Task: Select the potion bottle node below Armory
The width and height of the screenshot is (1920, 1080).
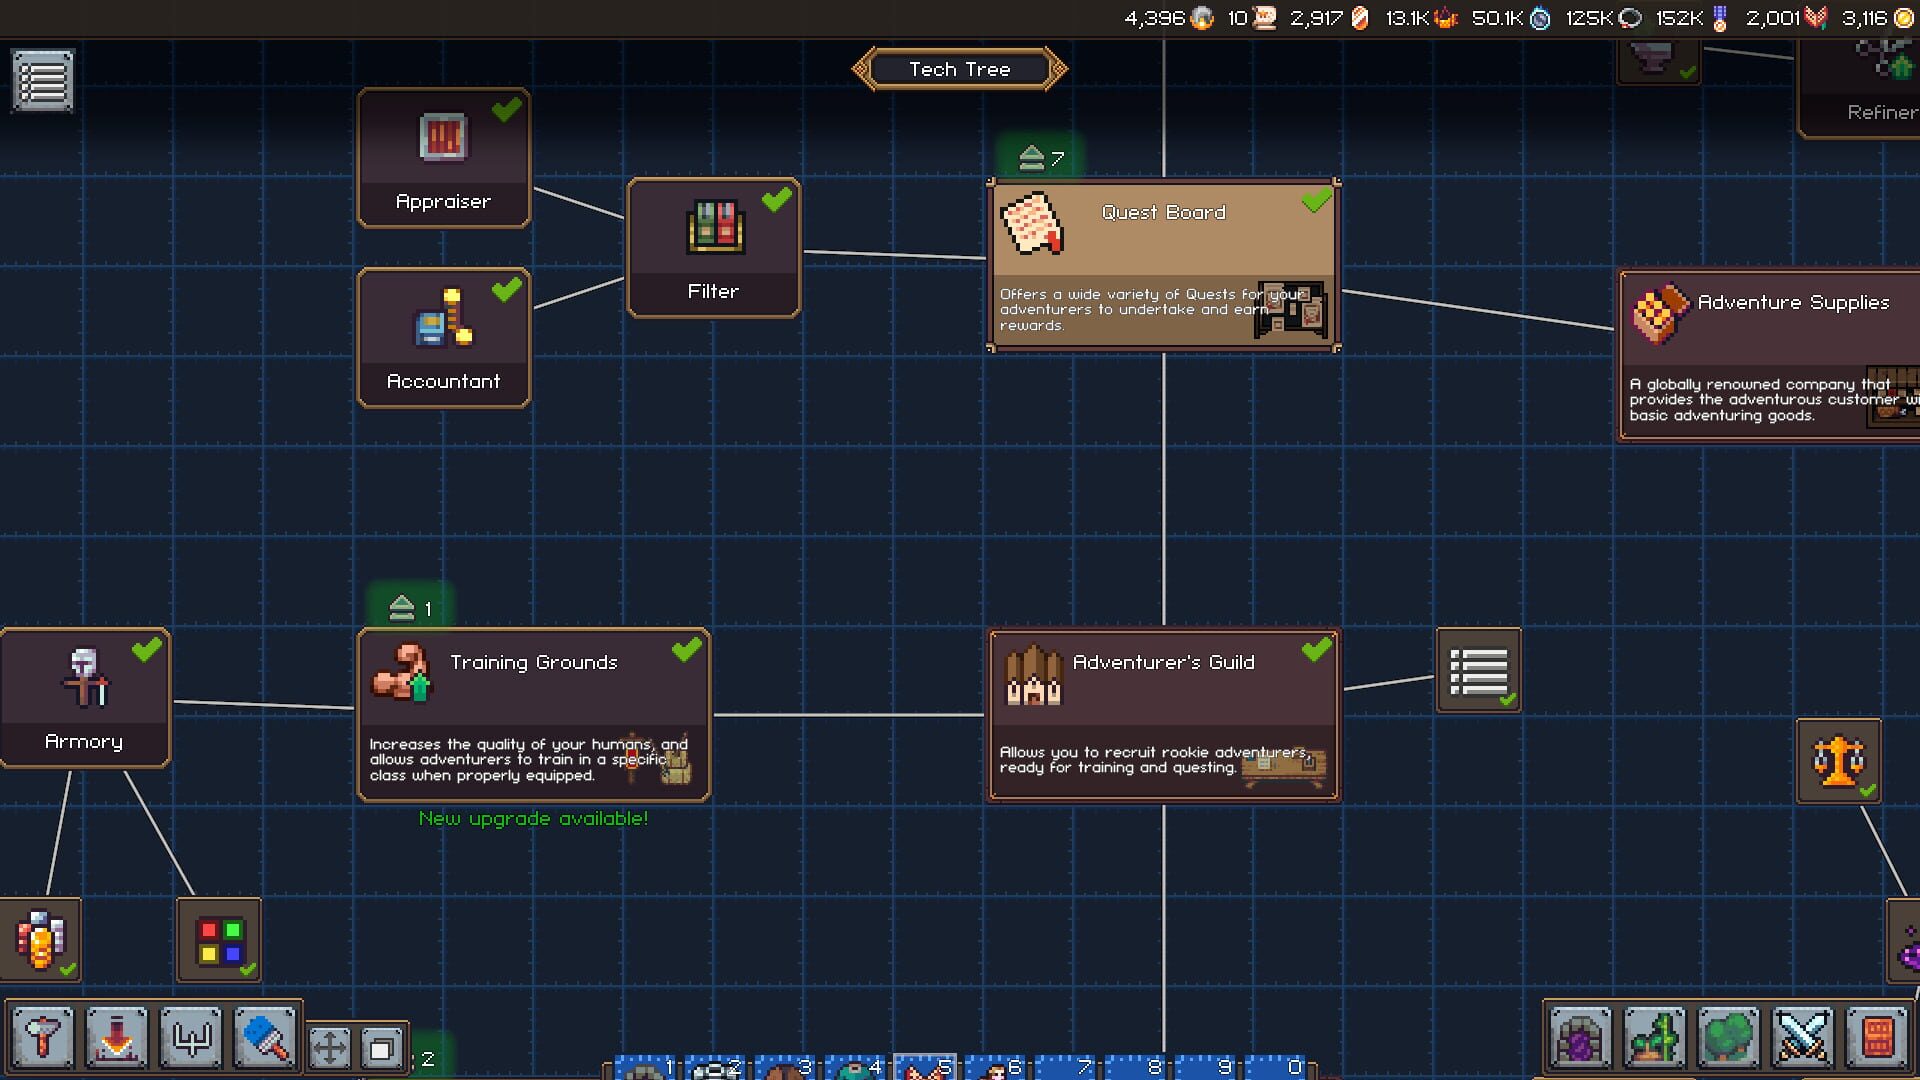Action: pyautogui.click(x=40, y=940)
